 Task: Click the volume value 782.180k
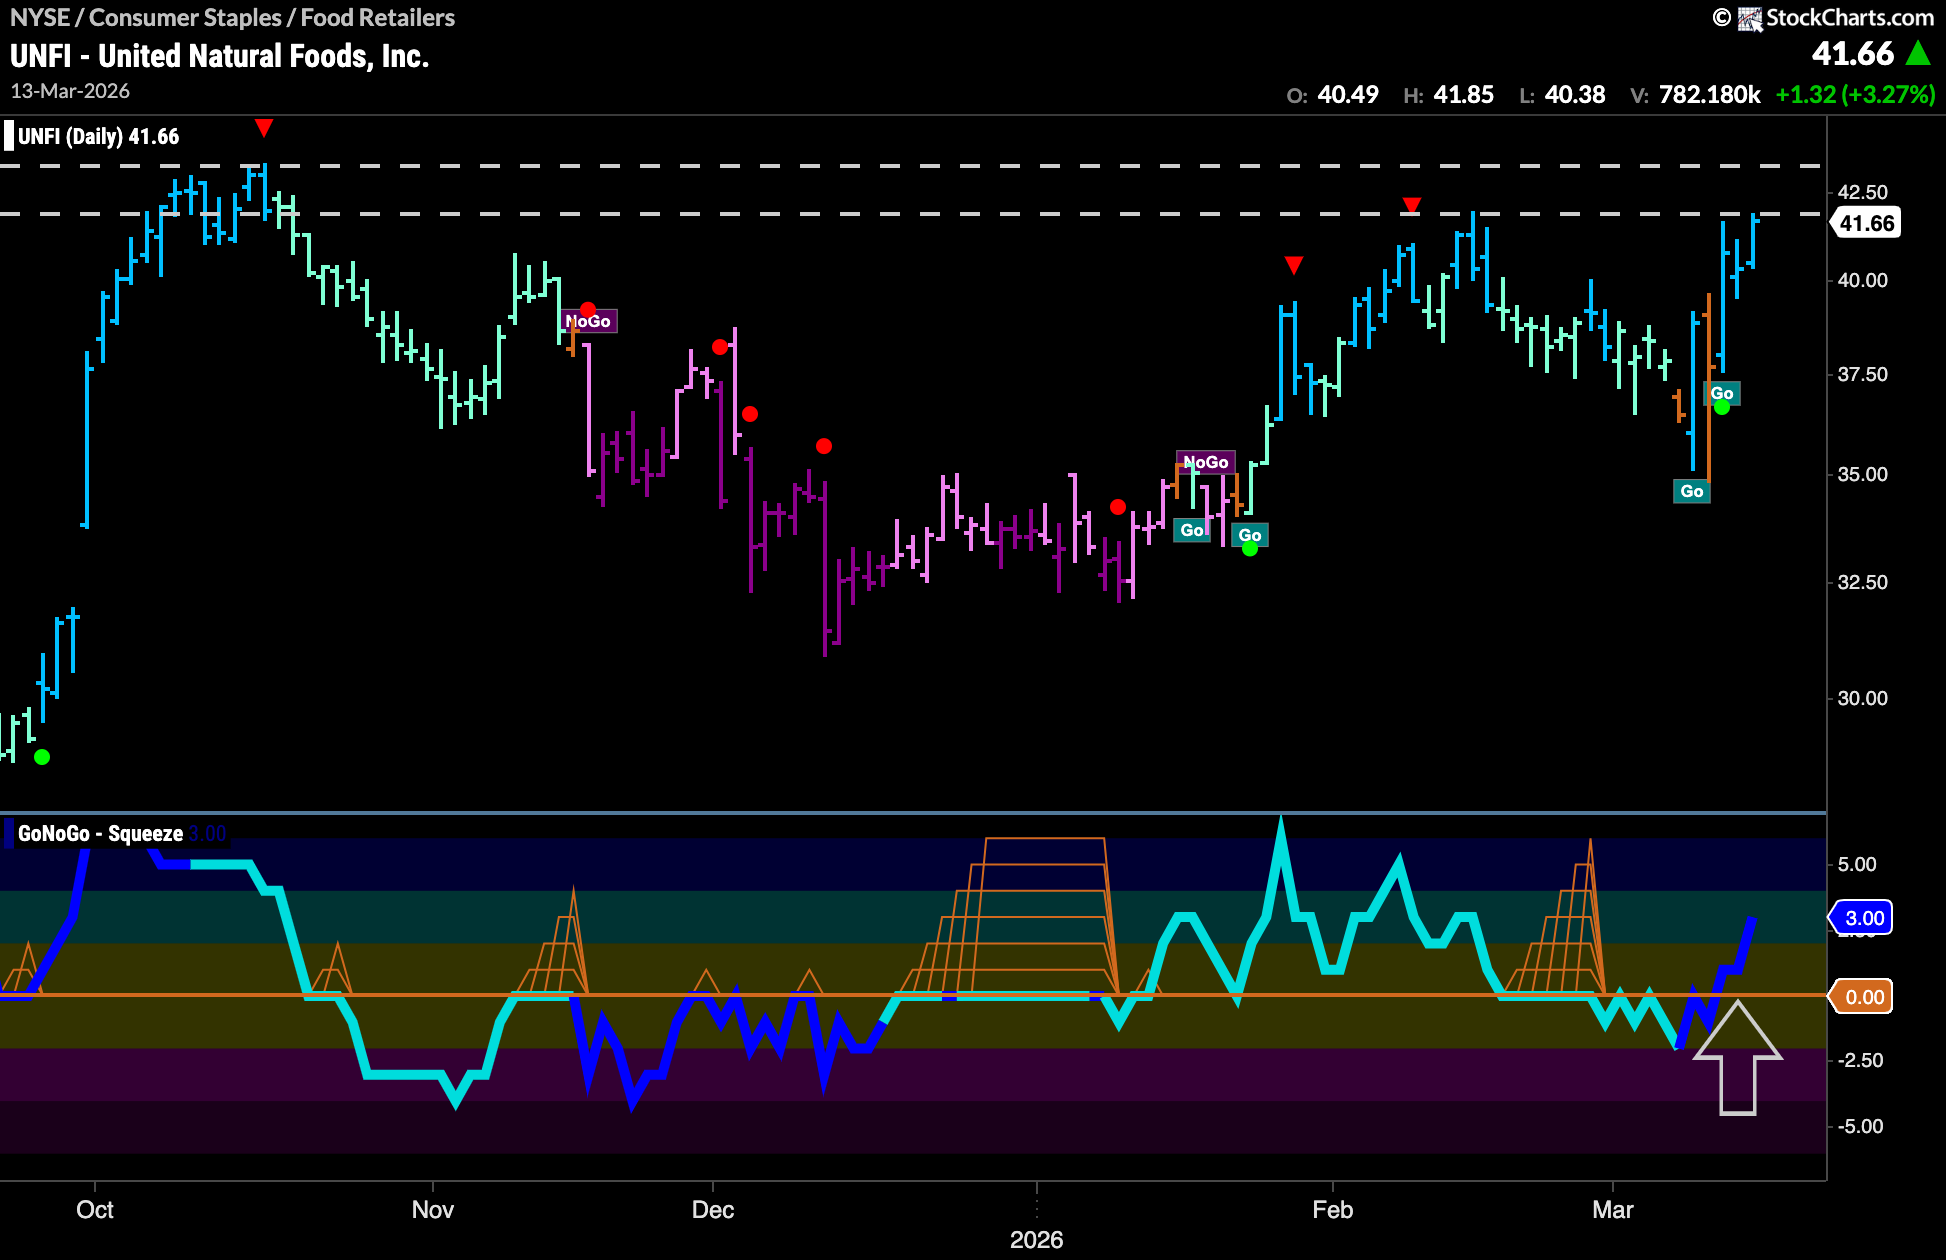tap(1709, 95)
